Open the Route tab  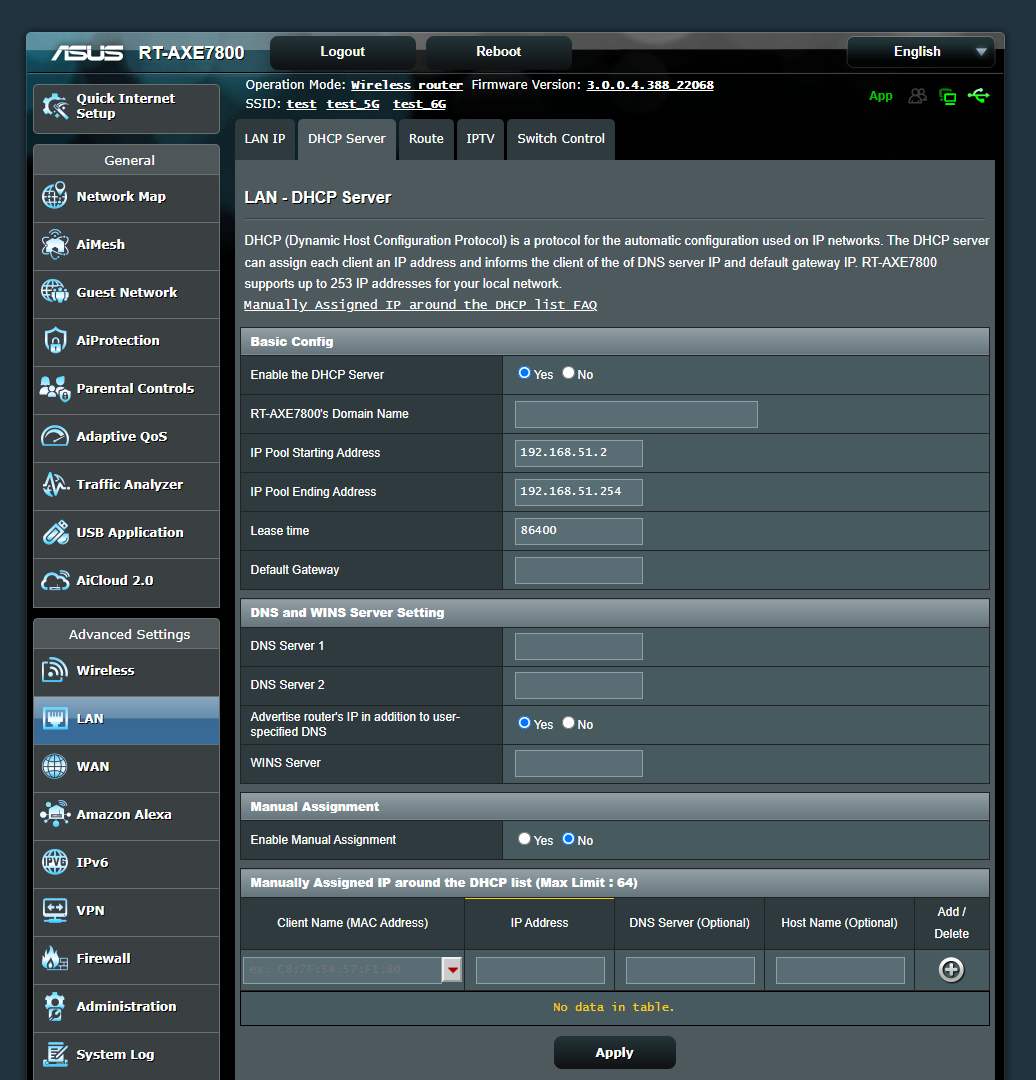(426, 139)
